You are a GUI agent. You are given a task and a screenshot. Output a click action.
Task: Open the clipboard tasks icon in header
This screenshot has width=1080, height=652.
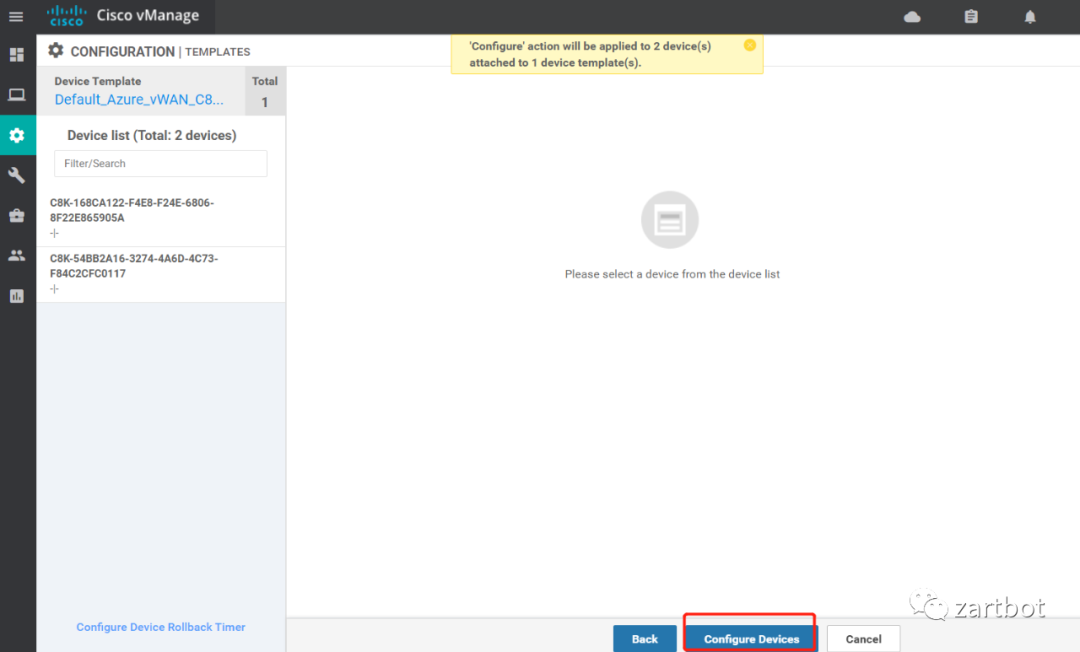tap(970, 17)
